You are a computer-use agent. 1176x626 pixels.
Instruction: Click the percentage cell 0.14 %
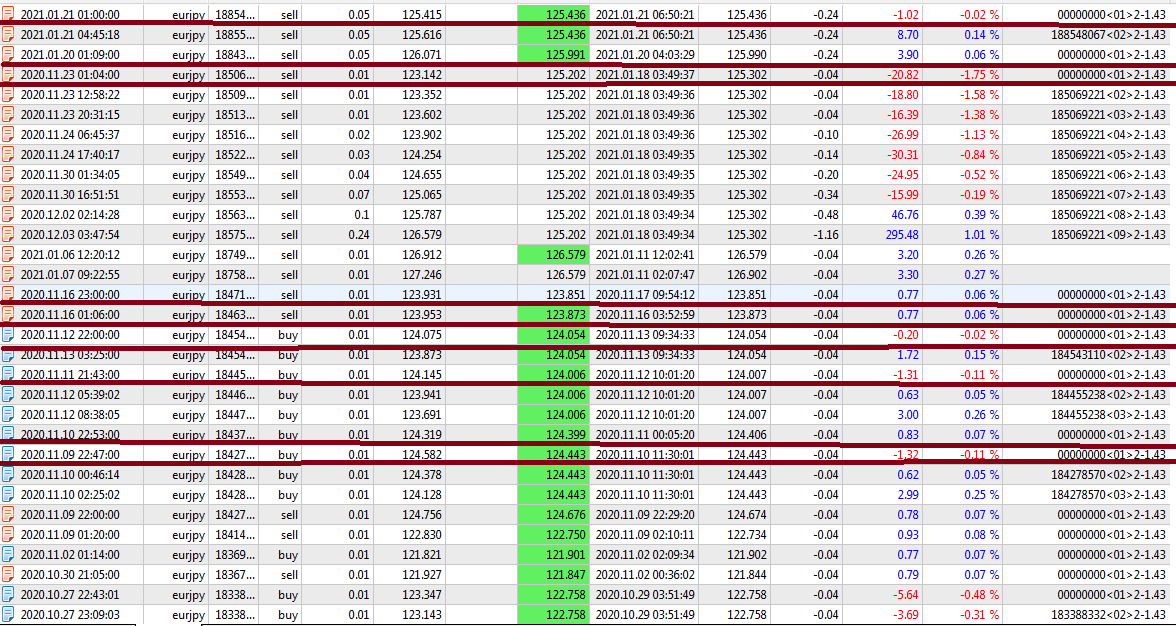click(980, 34)
